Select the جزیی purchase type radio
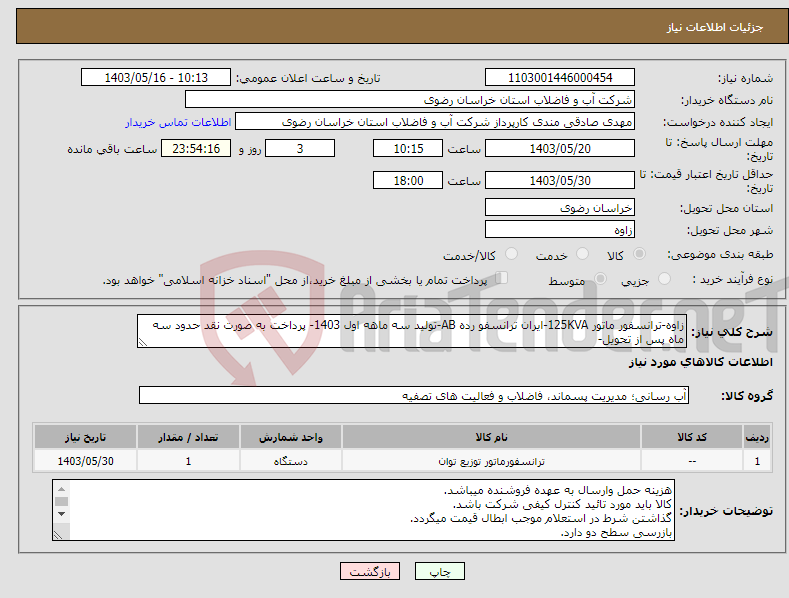The height and width of the screenshot is (598, 789). (x=664, y=278)
